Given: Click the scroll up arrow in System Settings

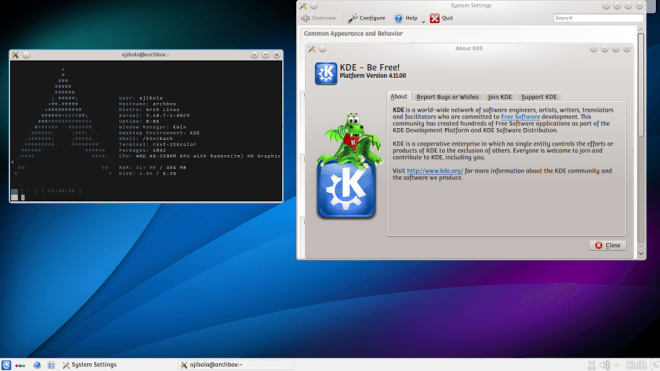Looking at the screenshot, I should (641, 30).
